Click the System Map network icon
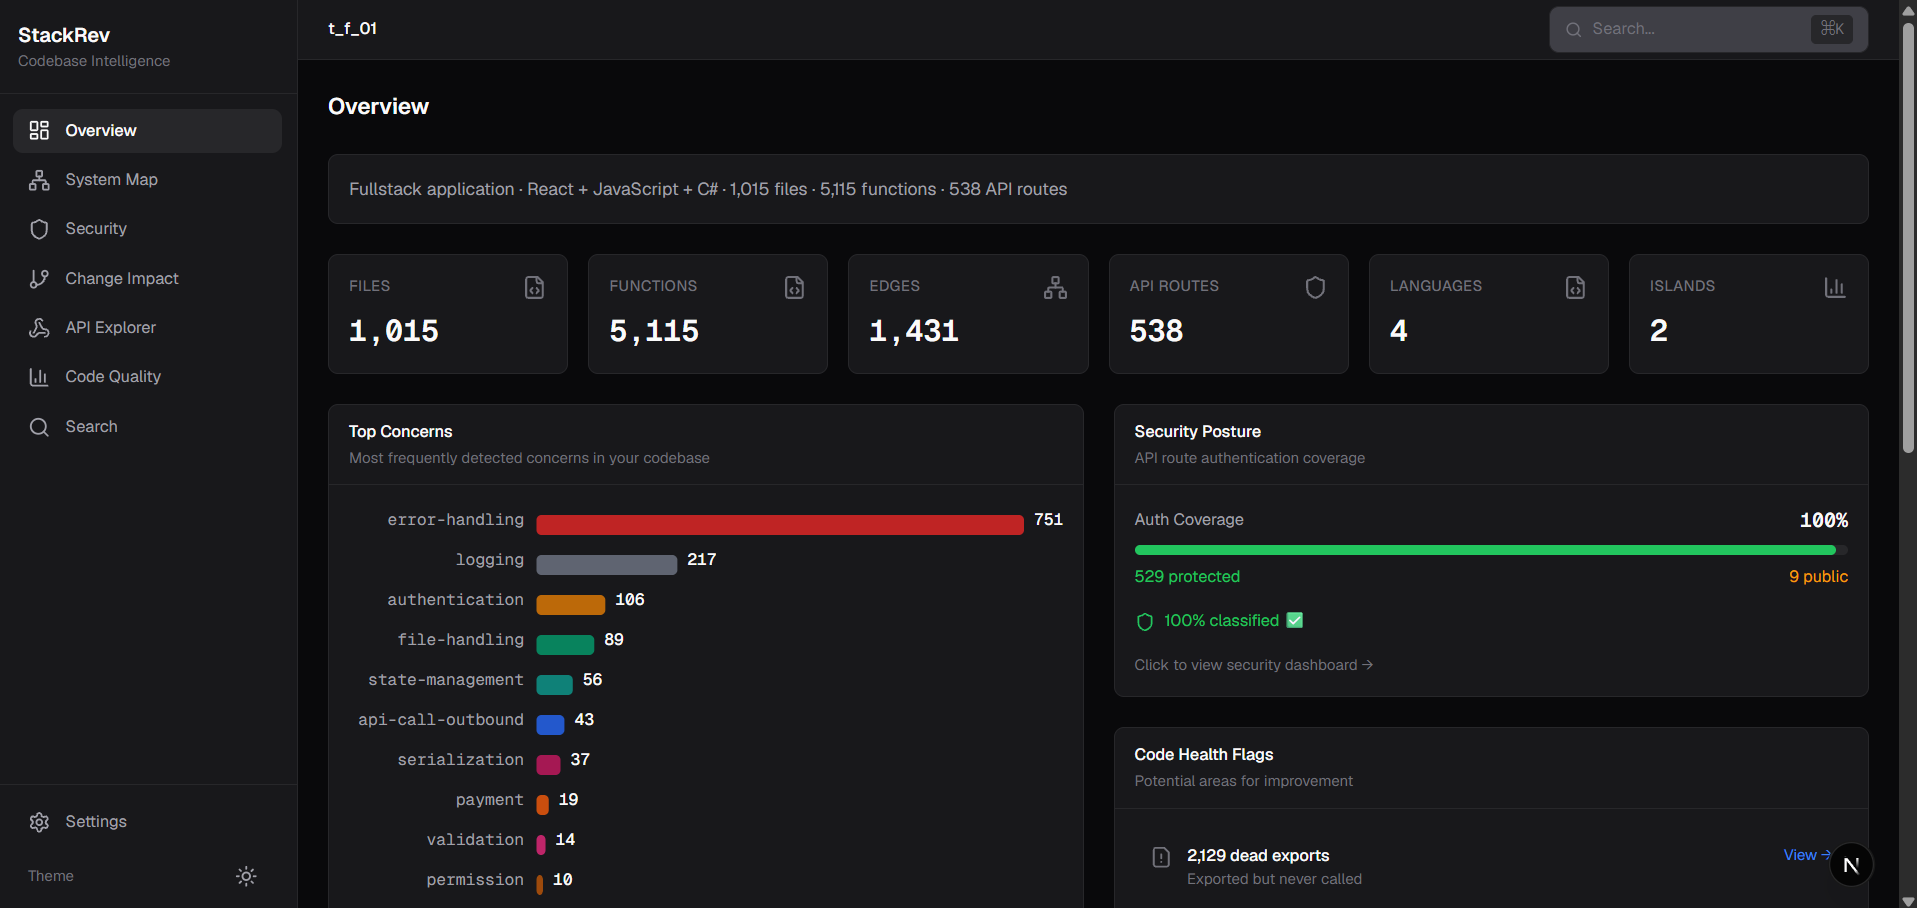 [39, 180]
